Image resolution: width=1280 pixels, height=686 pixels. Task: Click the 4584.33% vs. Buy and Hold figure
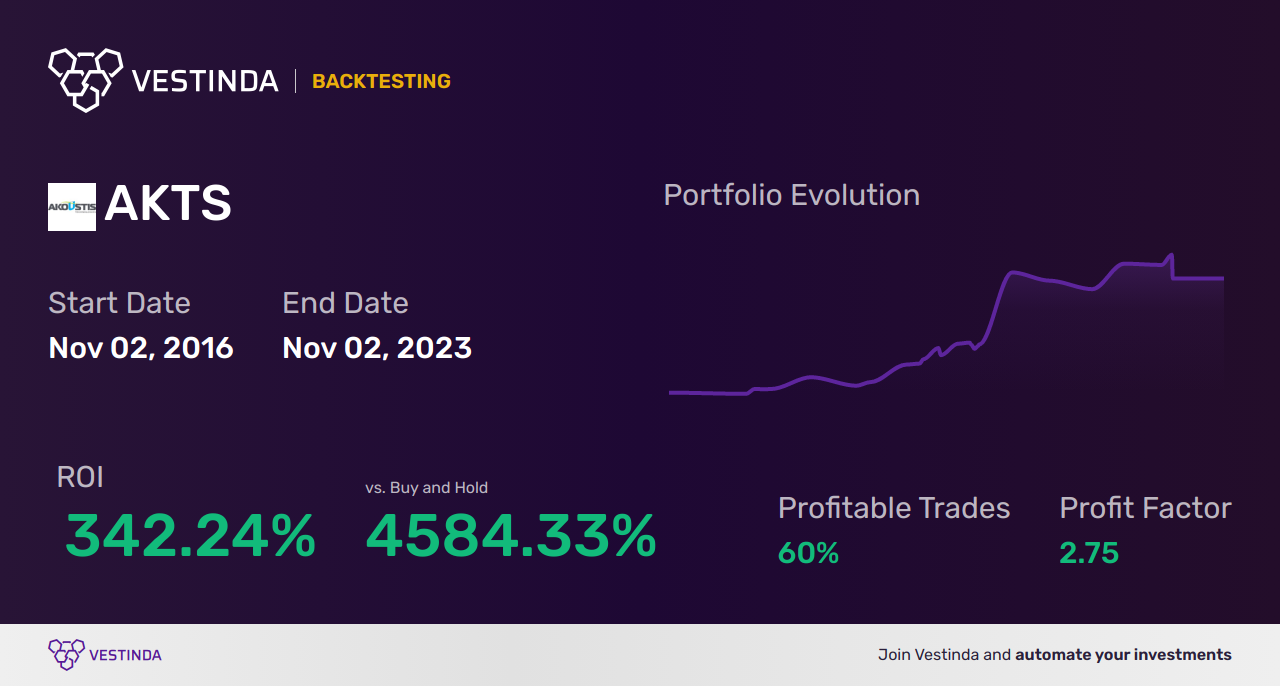pyautogui.click(x=511, y=536)
